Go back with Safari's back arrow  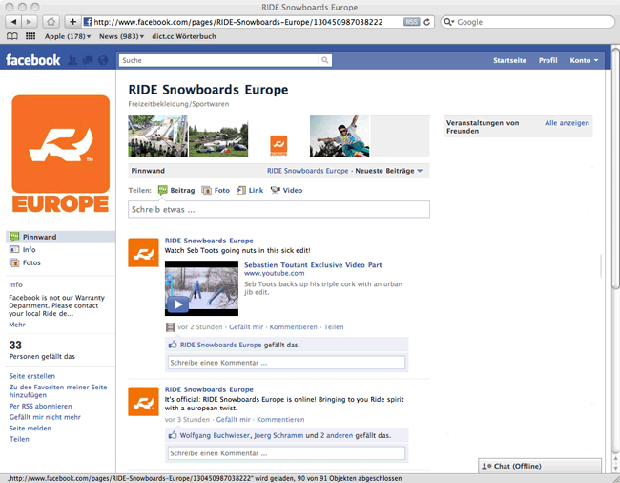click(14, 22)
